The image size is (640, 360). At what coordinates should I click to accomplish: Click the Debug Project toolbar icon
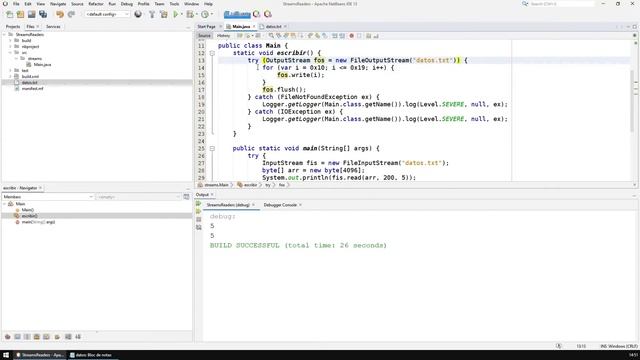pos(190,14)
